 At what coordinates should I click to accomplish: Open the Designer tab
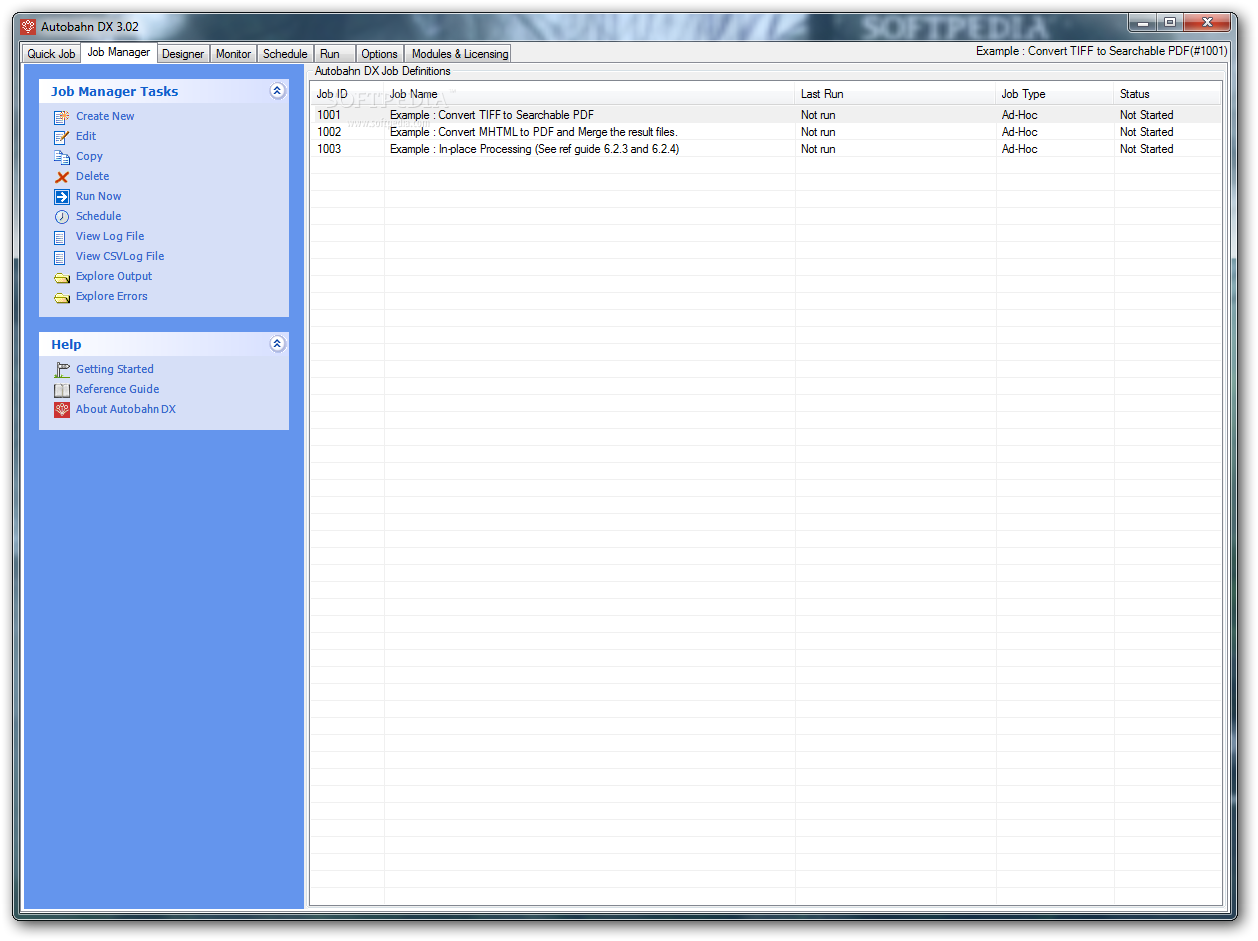click(x=183, y=54)
